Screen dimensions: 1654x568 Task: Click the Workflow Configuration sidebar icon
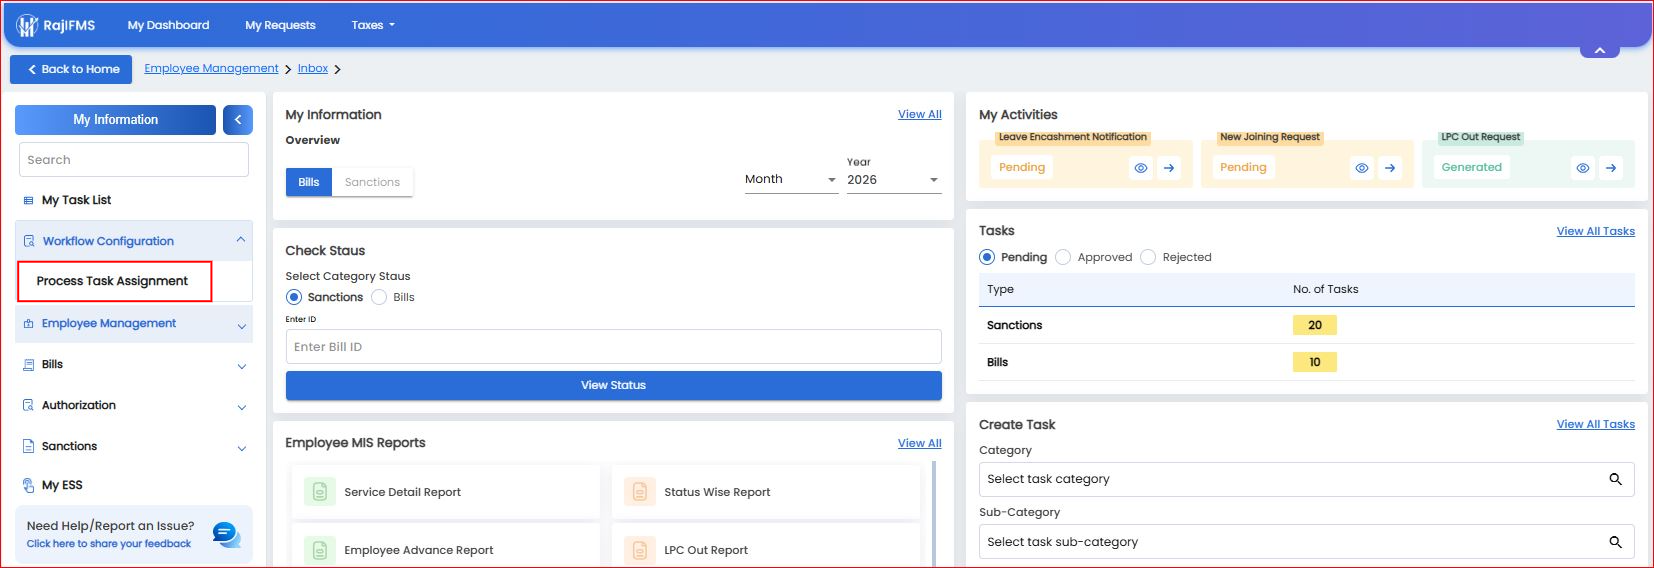point(29,241)
